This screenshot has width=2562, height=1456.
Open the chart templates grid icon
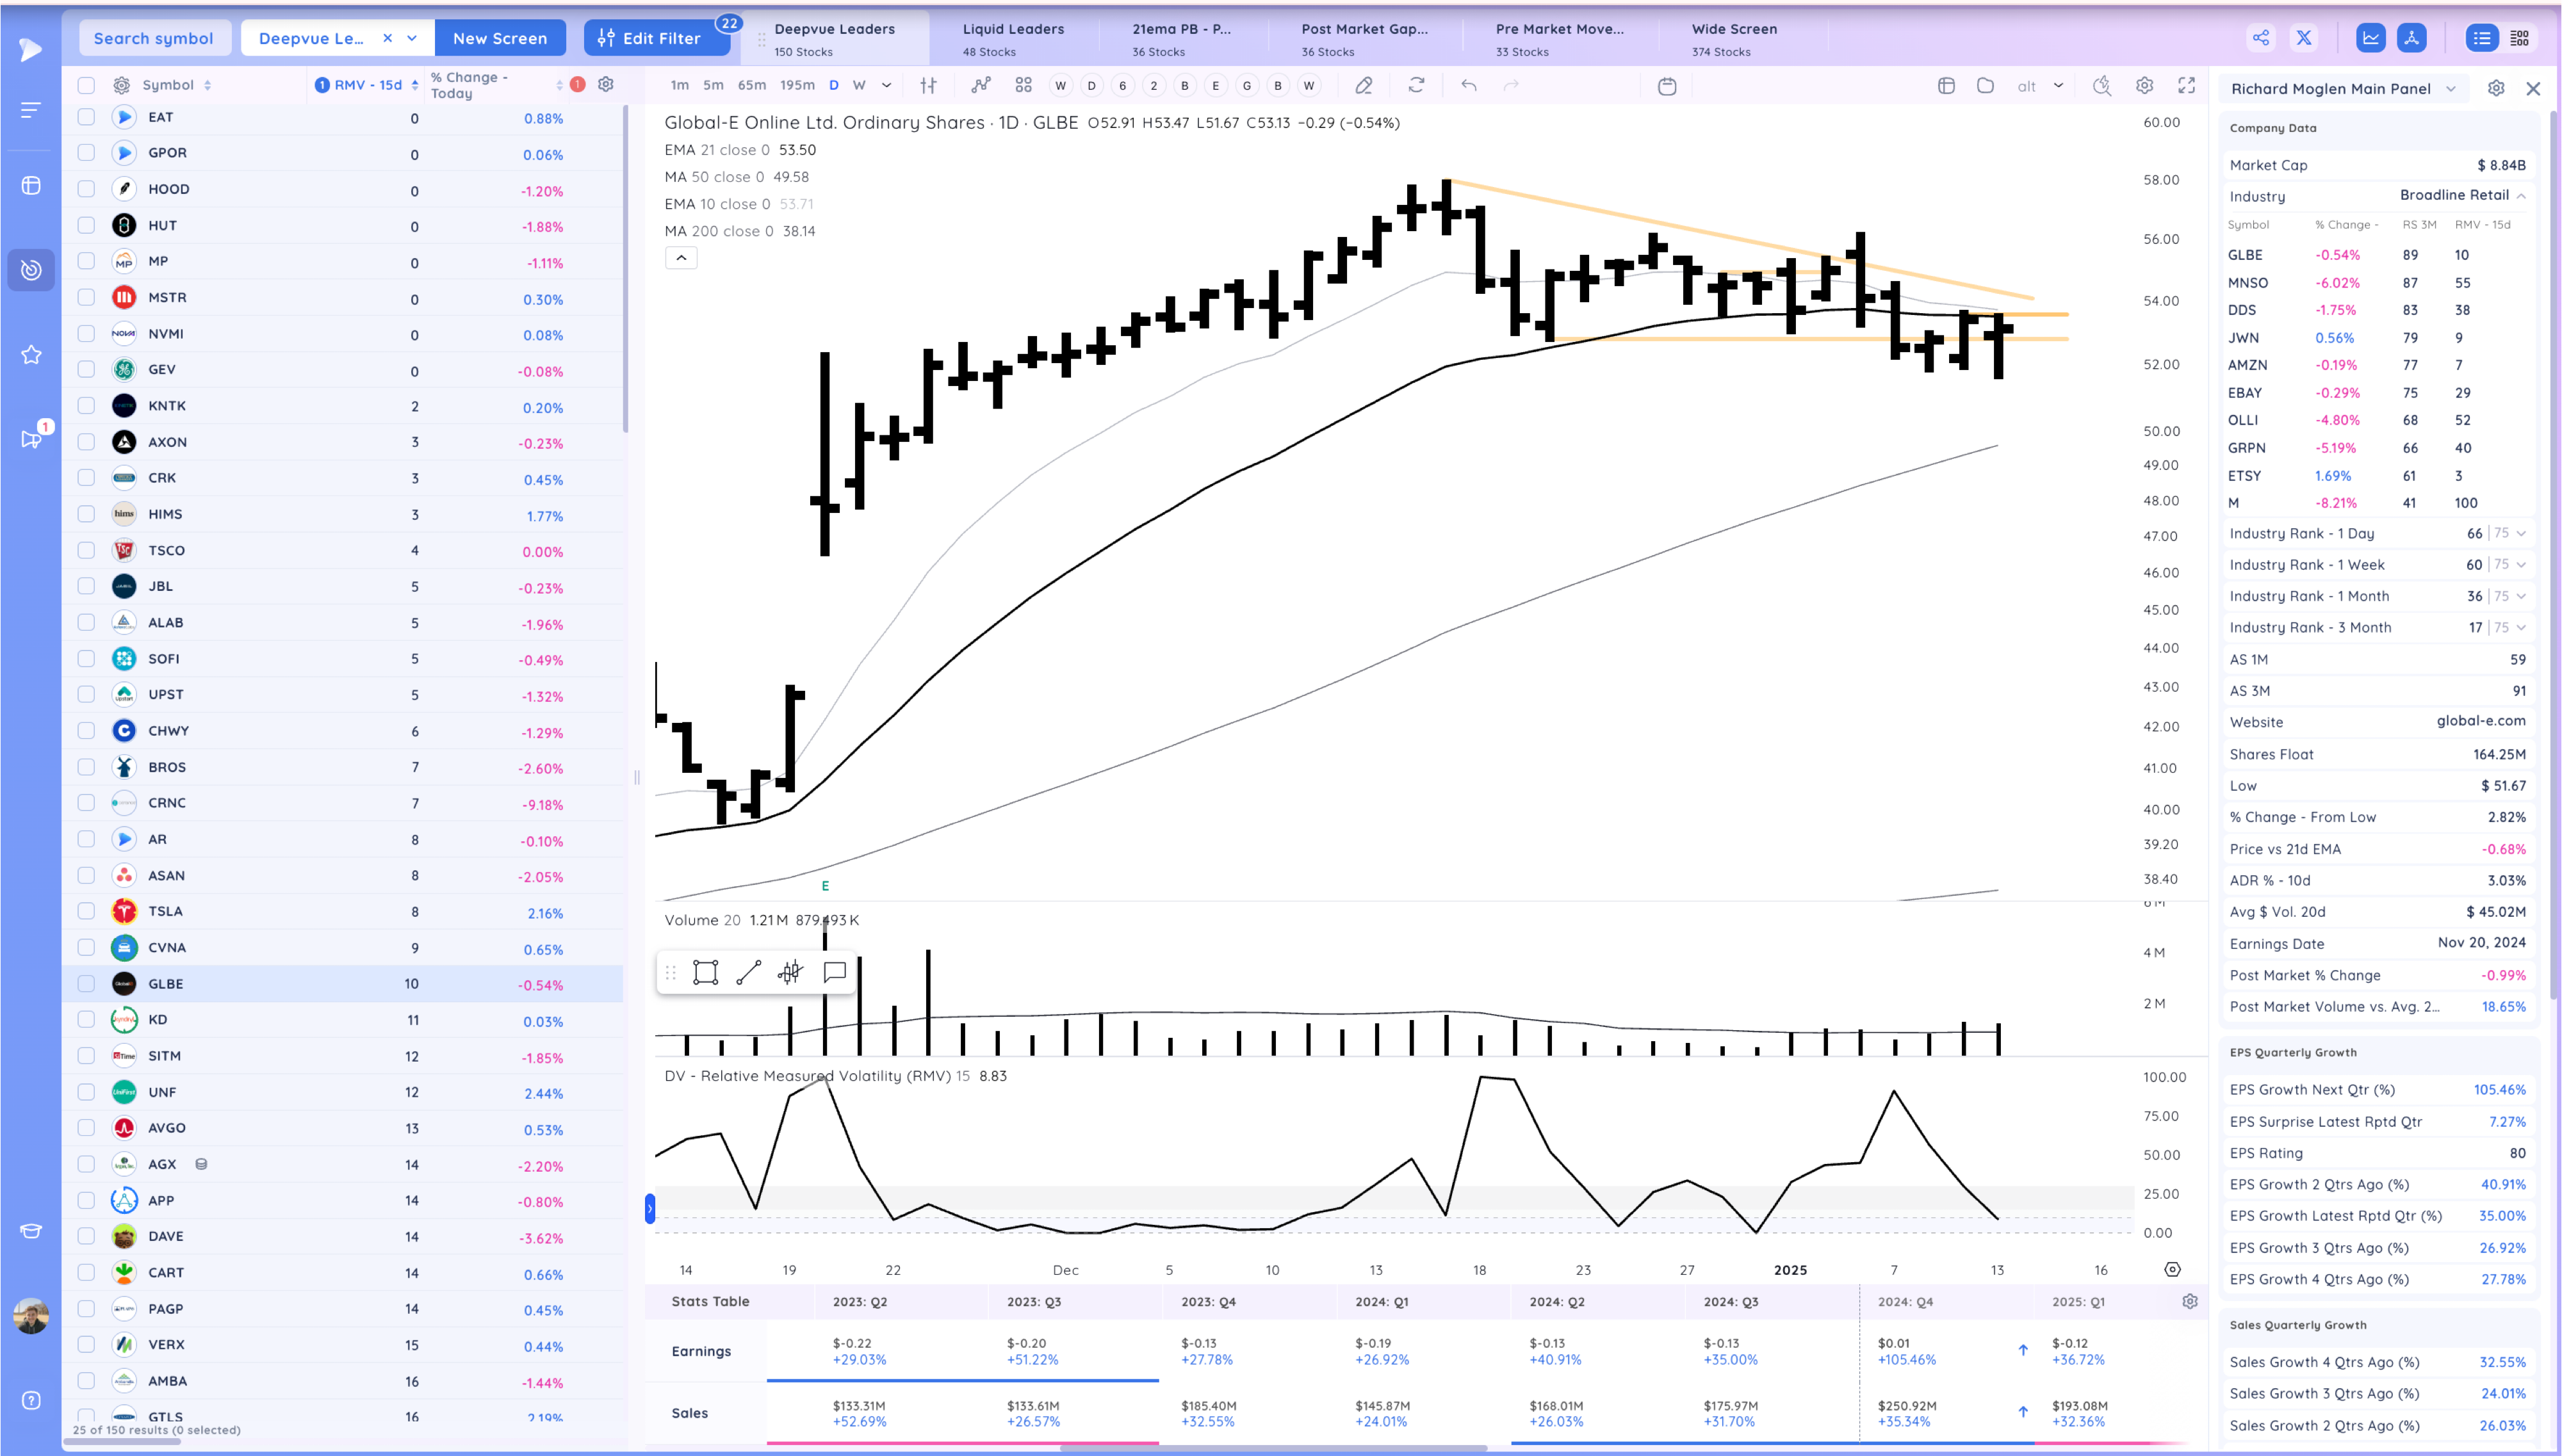point(1023,86)
